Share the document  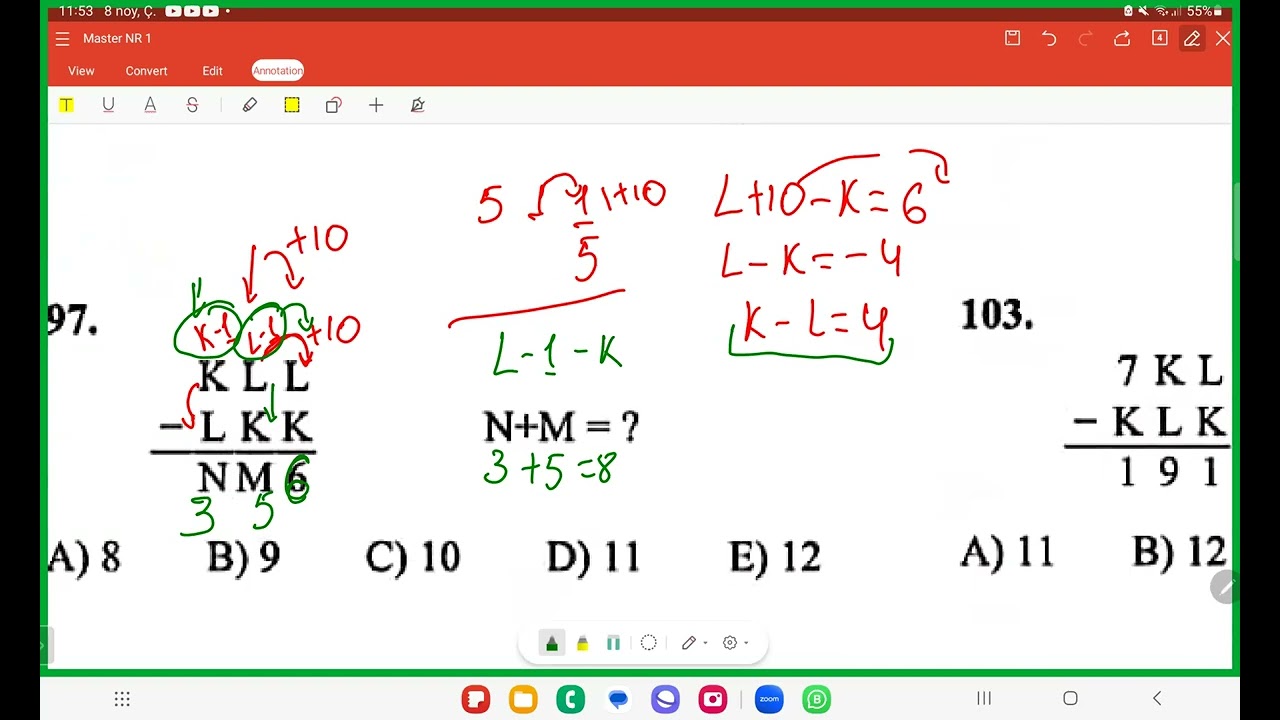click(1122, 38)
